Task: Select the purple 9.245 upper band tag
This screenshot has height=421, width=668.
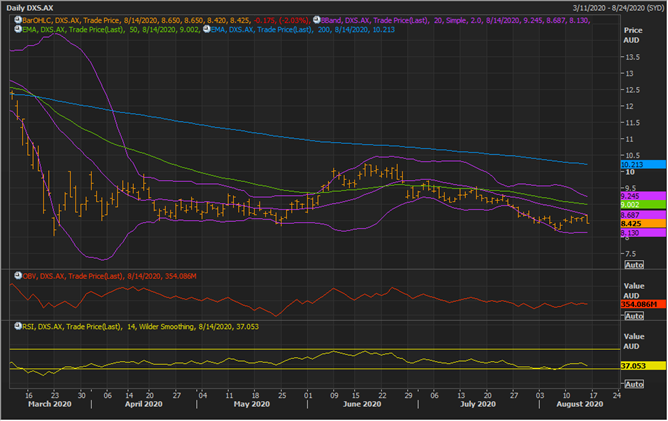Action: (643, 196)
